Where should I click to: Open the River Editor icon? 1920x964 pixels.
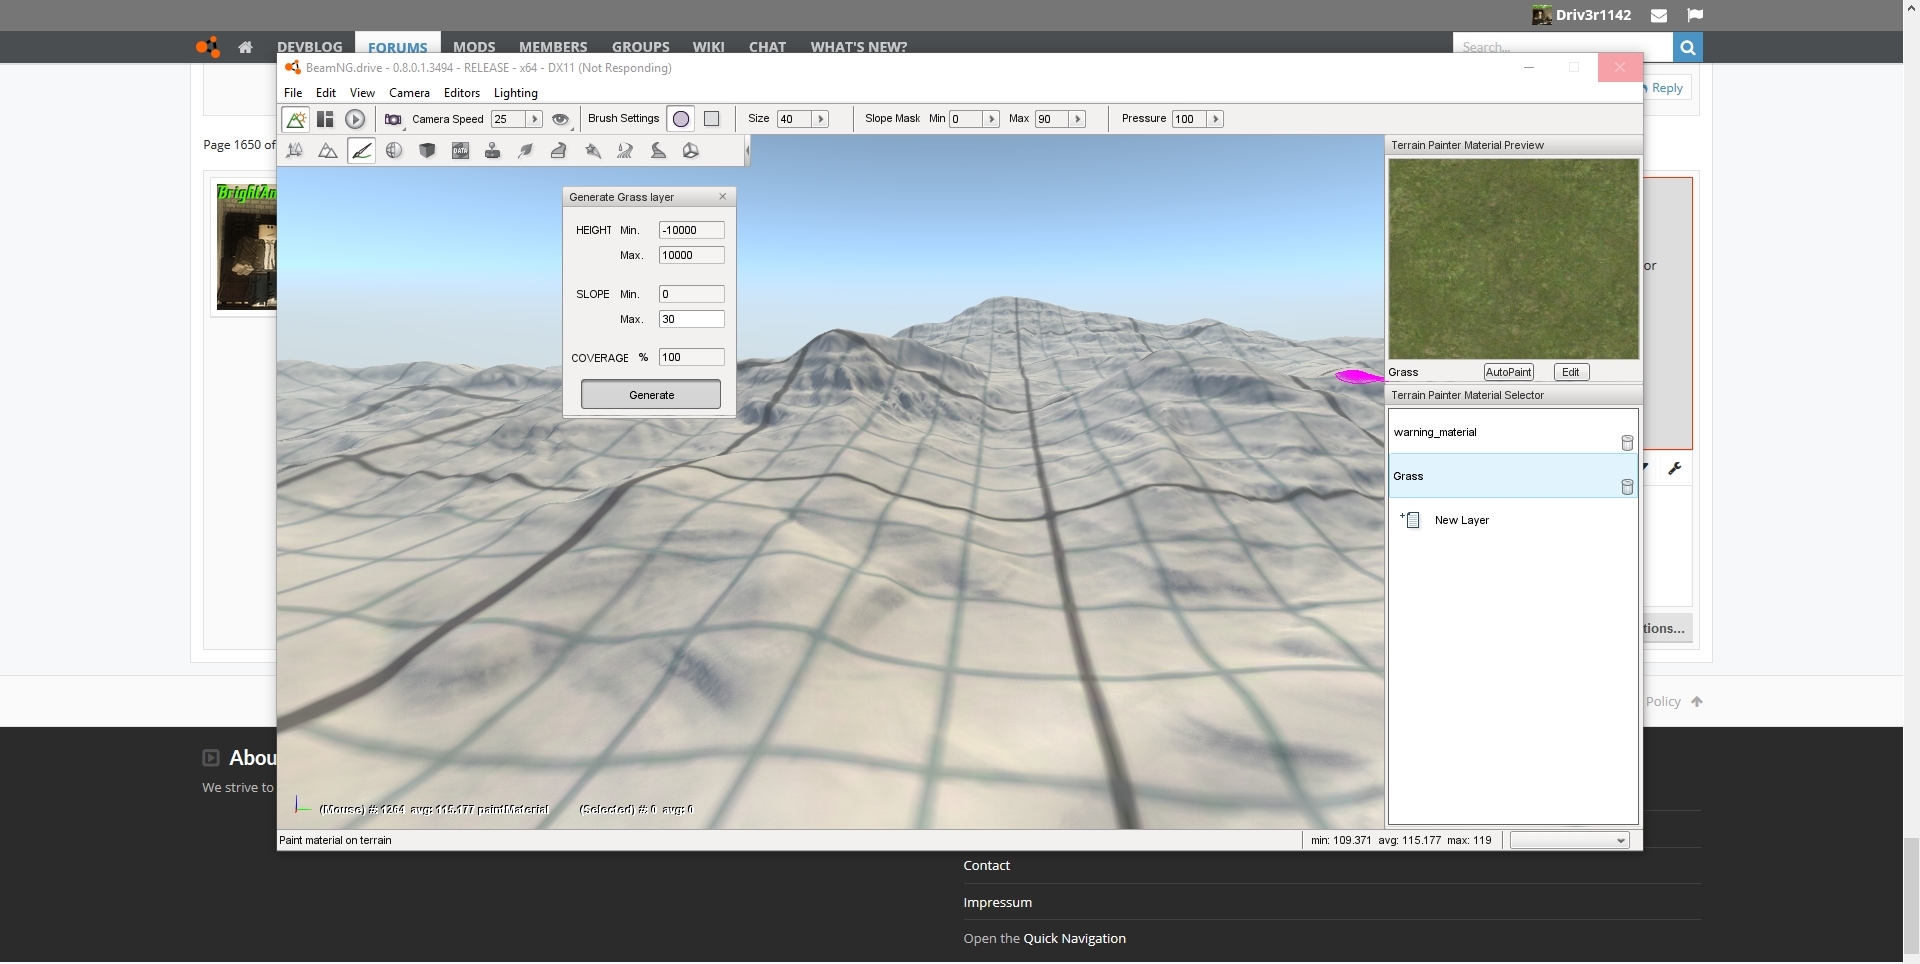tap(625, 151)
